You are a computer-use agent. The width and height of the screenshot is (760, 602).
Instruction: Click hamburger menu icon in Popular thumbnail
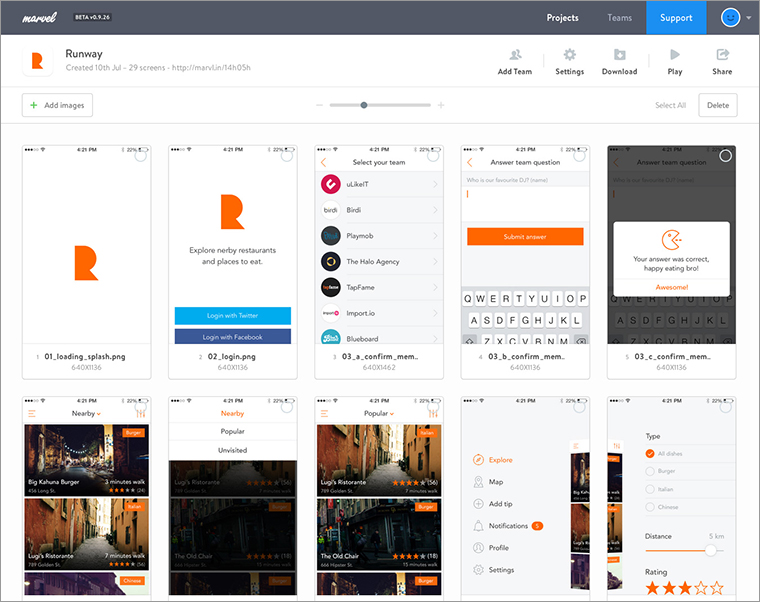[x=324, y=413]
